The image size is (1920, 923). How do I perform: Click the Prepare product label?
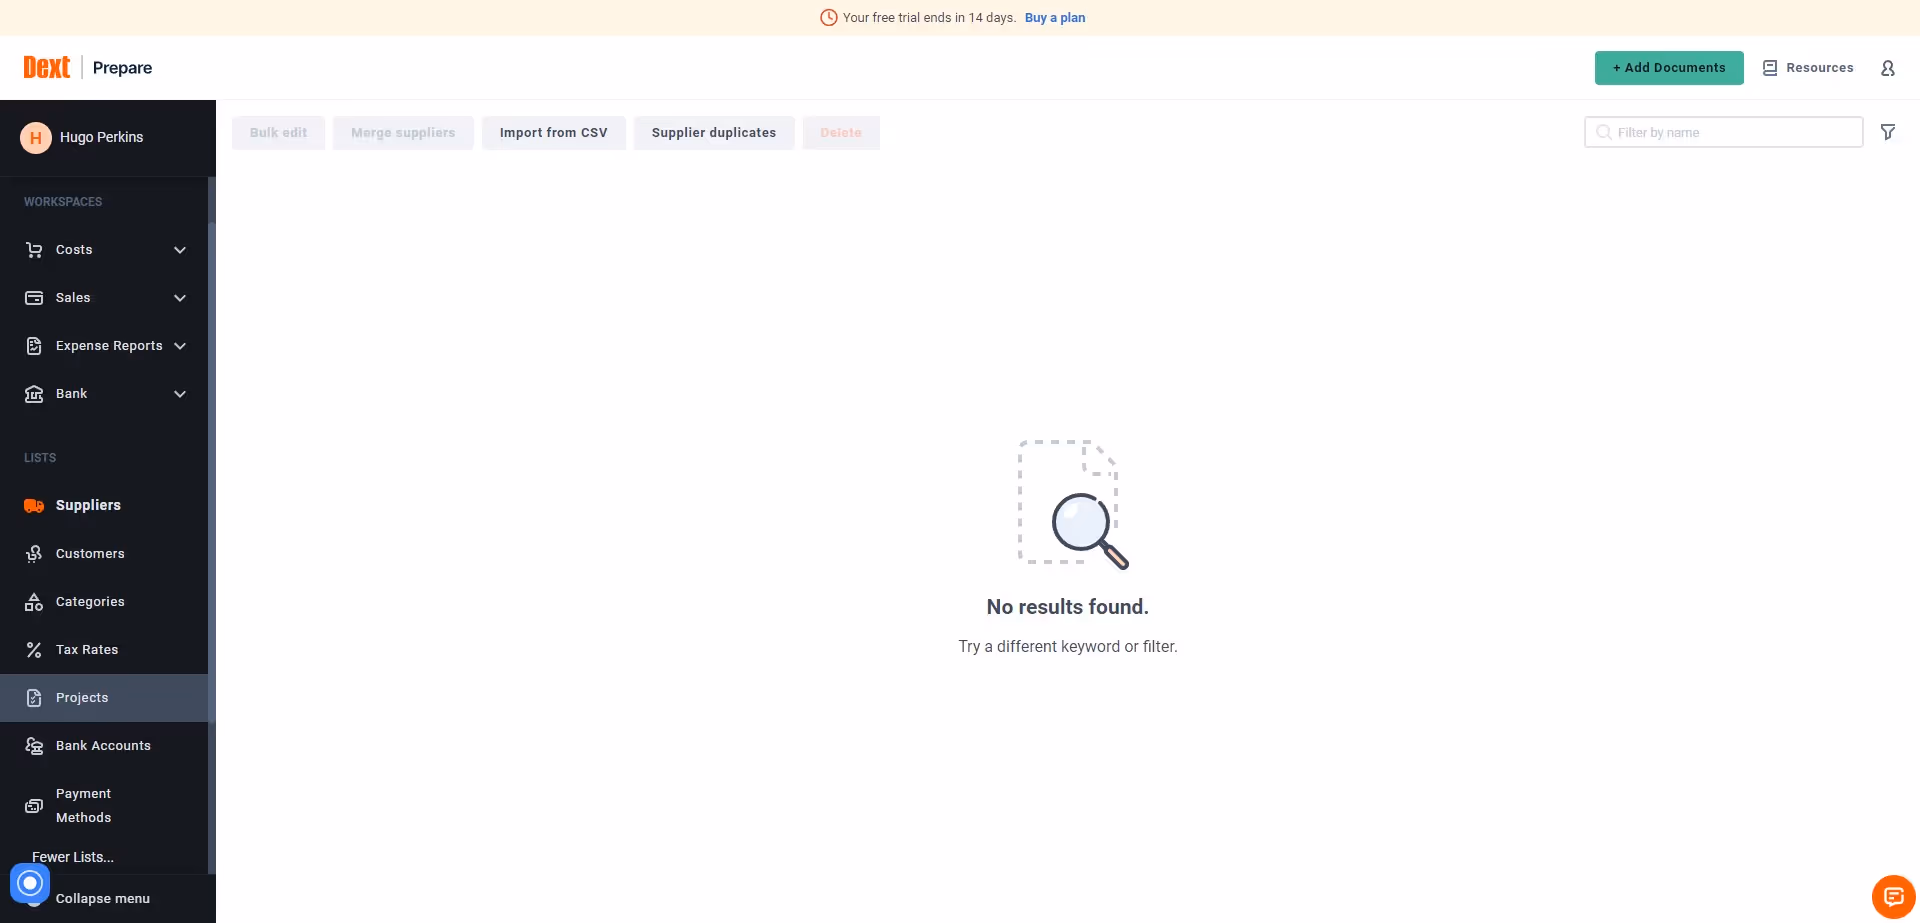122,68
